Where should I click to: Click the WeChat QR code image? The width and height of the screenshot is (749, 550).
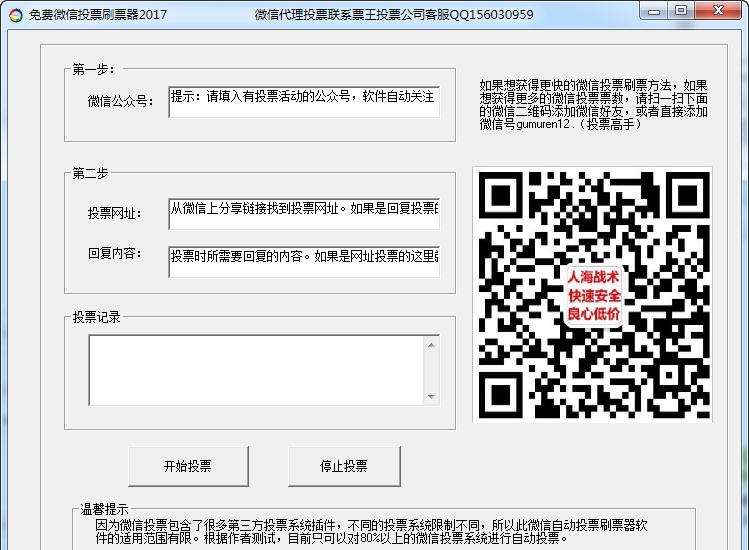592,295
